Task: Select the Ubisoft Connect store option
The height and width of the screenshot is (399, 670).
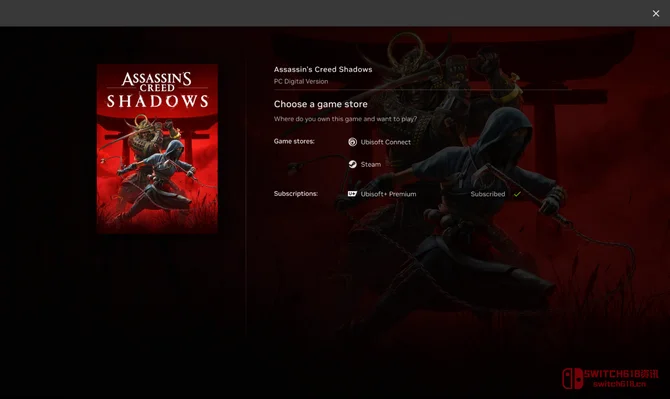Action: tap(379, 142)
